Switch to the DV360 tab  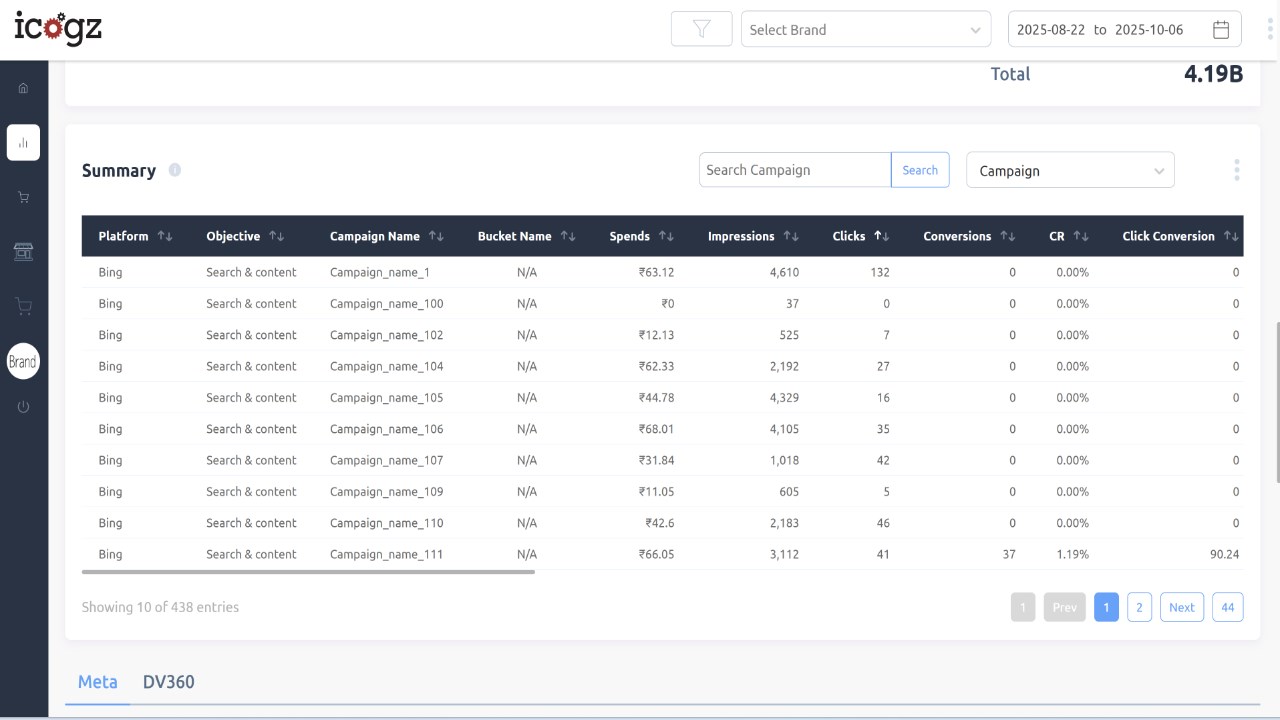tap(169, 682)
